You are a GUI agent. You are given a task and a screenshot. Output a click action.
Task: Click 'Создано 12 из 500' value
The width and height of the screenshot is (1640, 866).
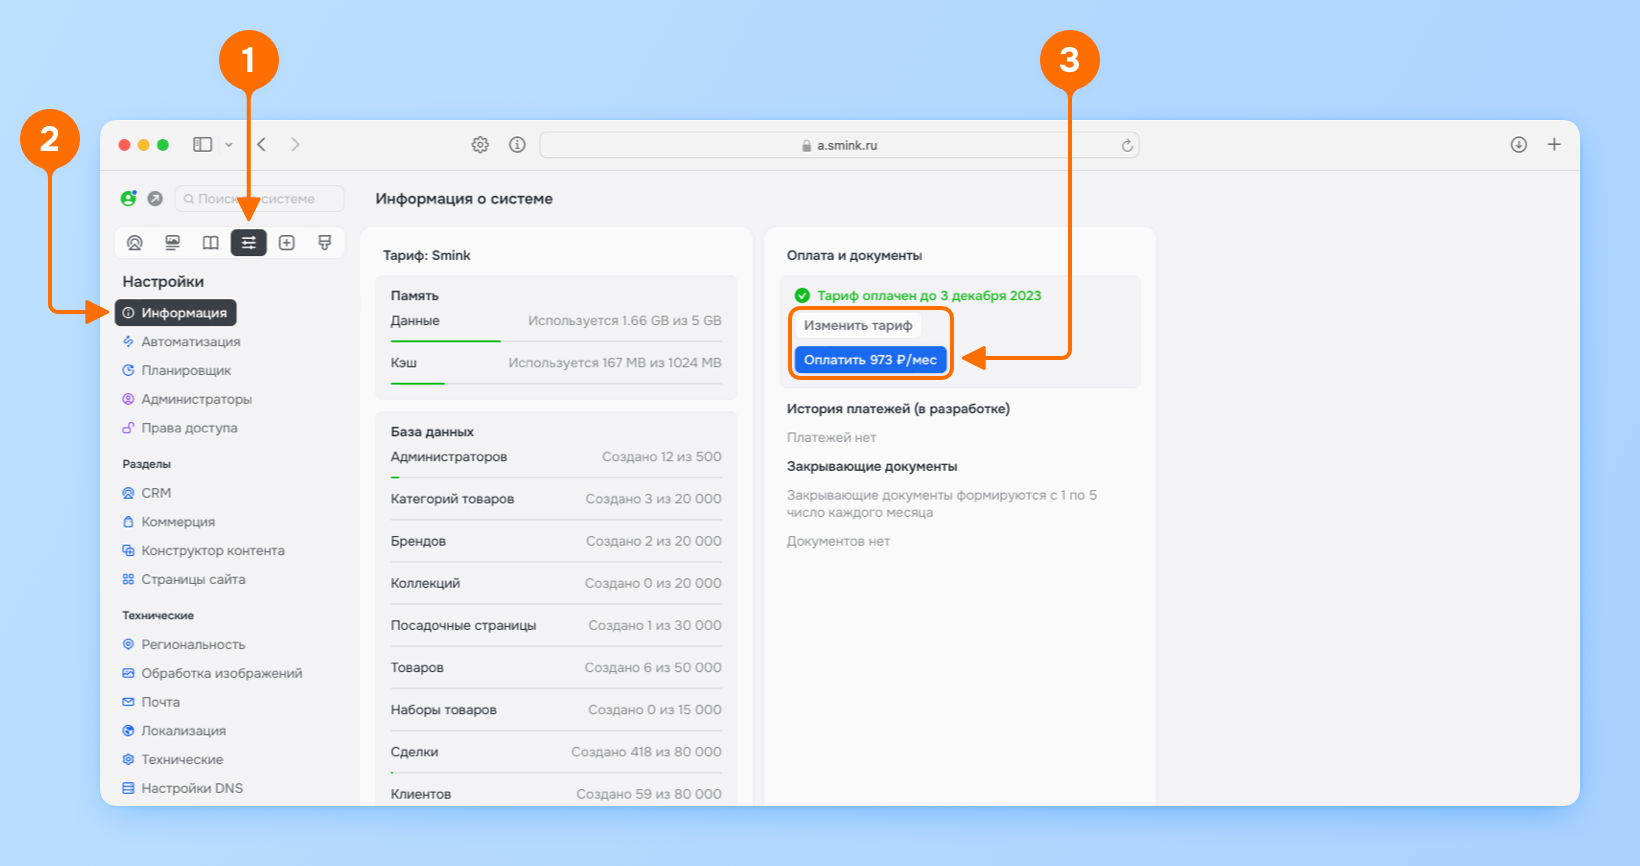point(662,457)
